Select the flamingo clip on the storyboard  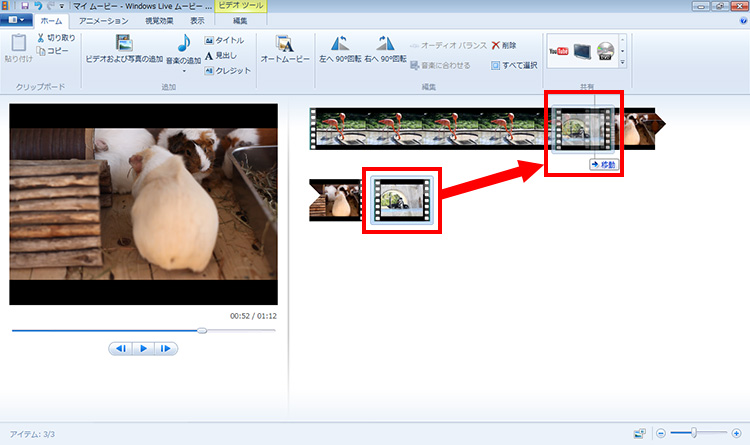pyautogui.click(x=429, y=128)
